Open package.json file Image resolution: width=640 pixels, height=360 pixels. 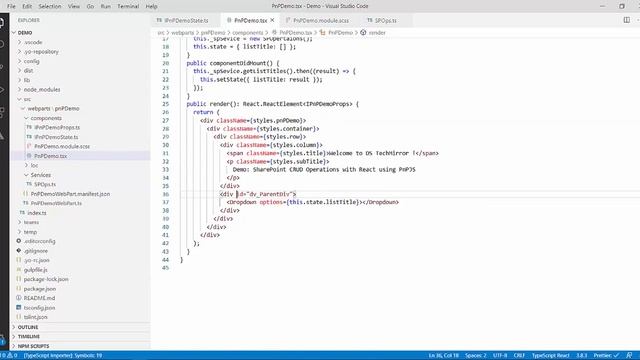40,289
